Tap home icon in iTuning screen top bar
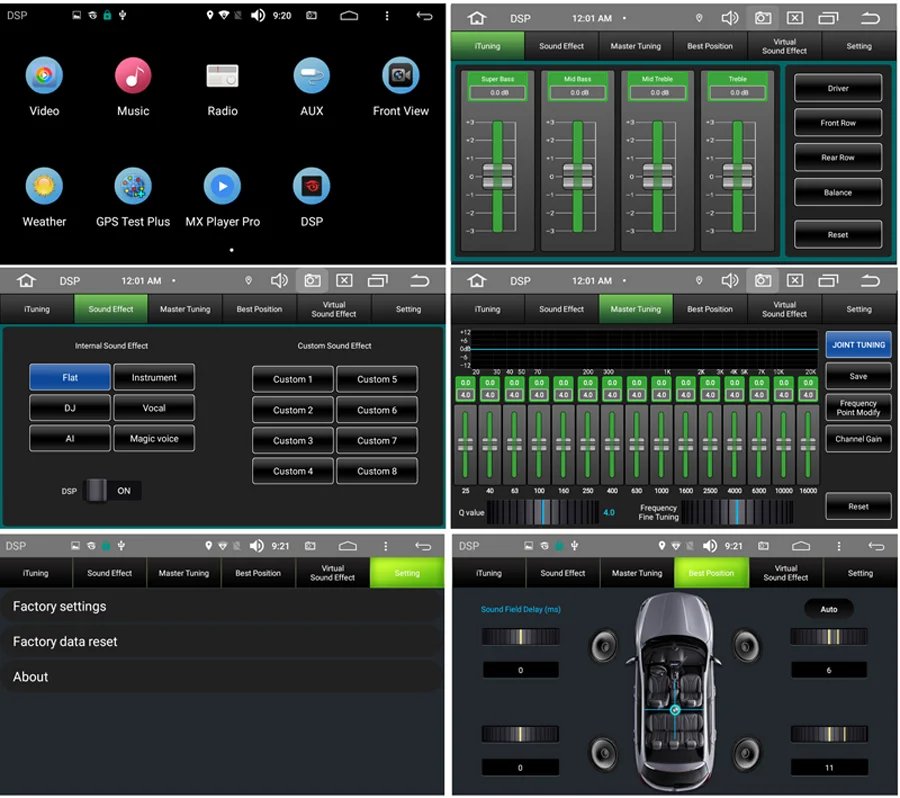The image size is (900, 798). [x=476, y=18]
